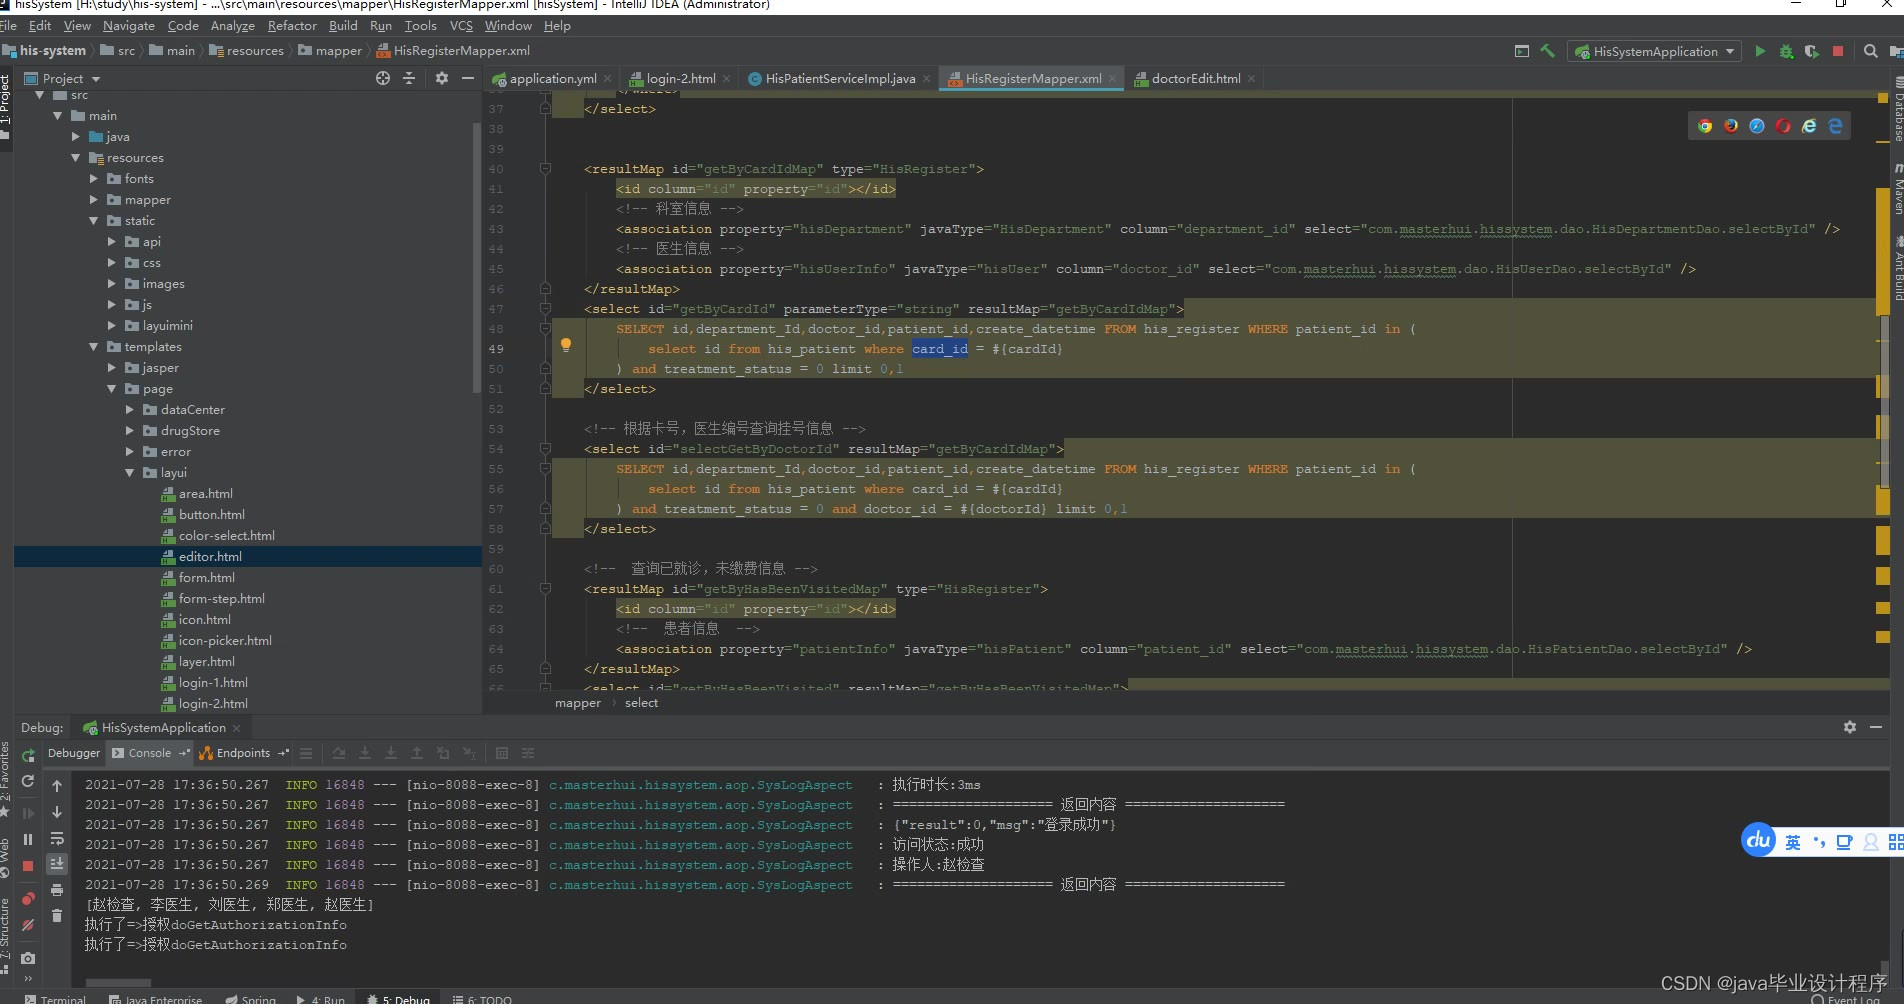This screenshot has height=1004, width=1904.
Task: Collapse the layui folder
Action: coord(130,473)
